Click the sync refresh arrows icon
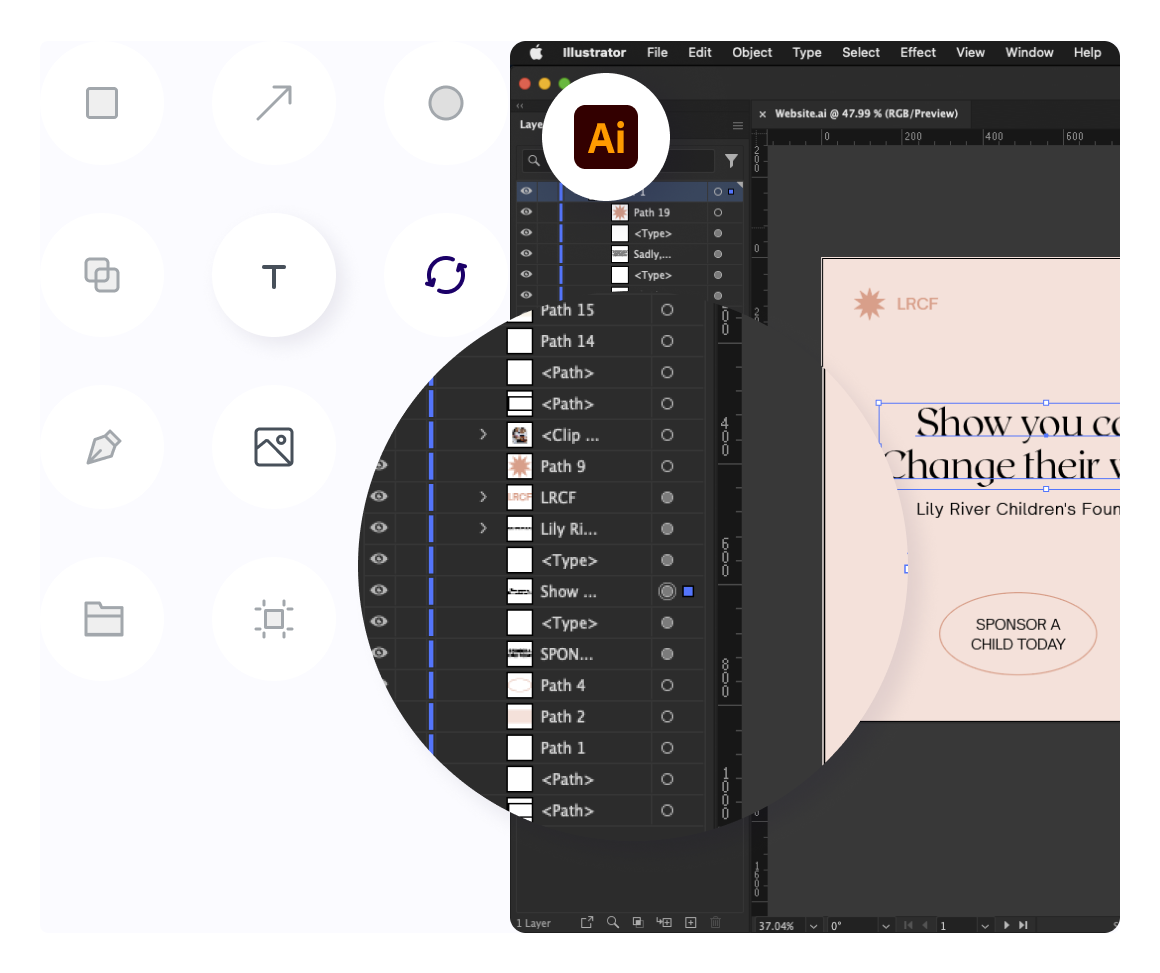The width and height of the screenshot is (1160, 973). [445, 275]
